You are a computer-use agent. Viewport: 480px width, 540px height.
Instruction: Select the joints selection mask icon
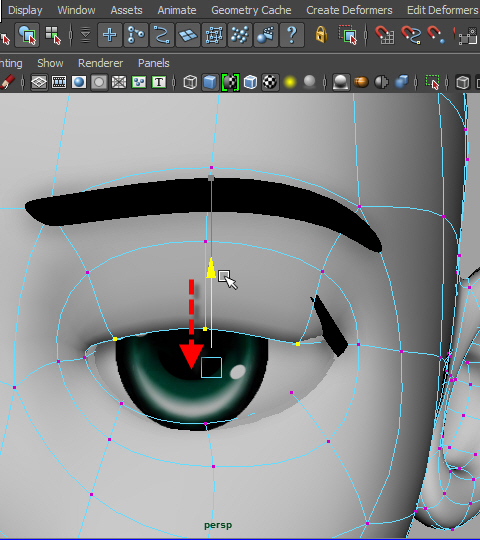(x=136, y=35)
